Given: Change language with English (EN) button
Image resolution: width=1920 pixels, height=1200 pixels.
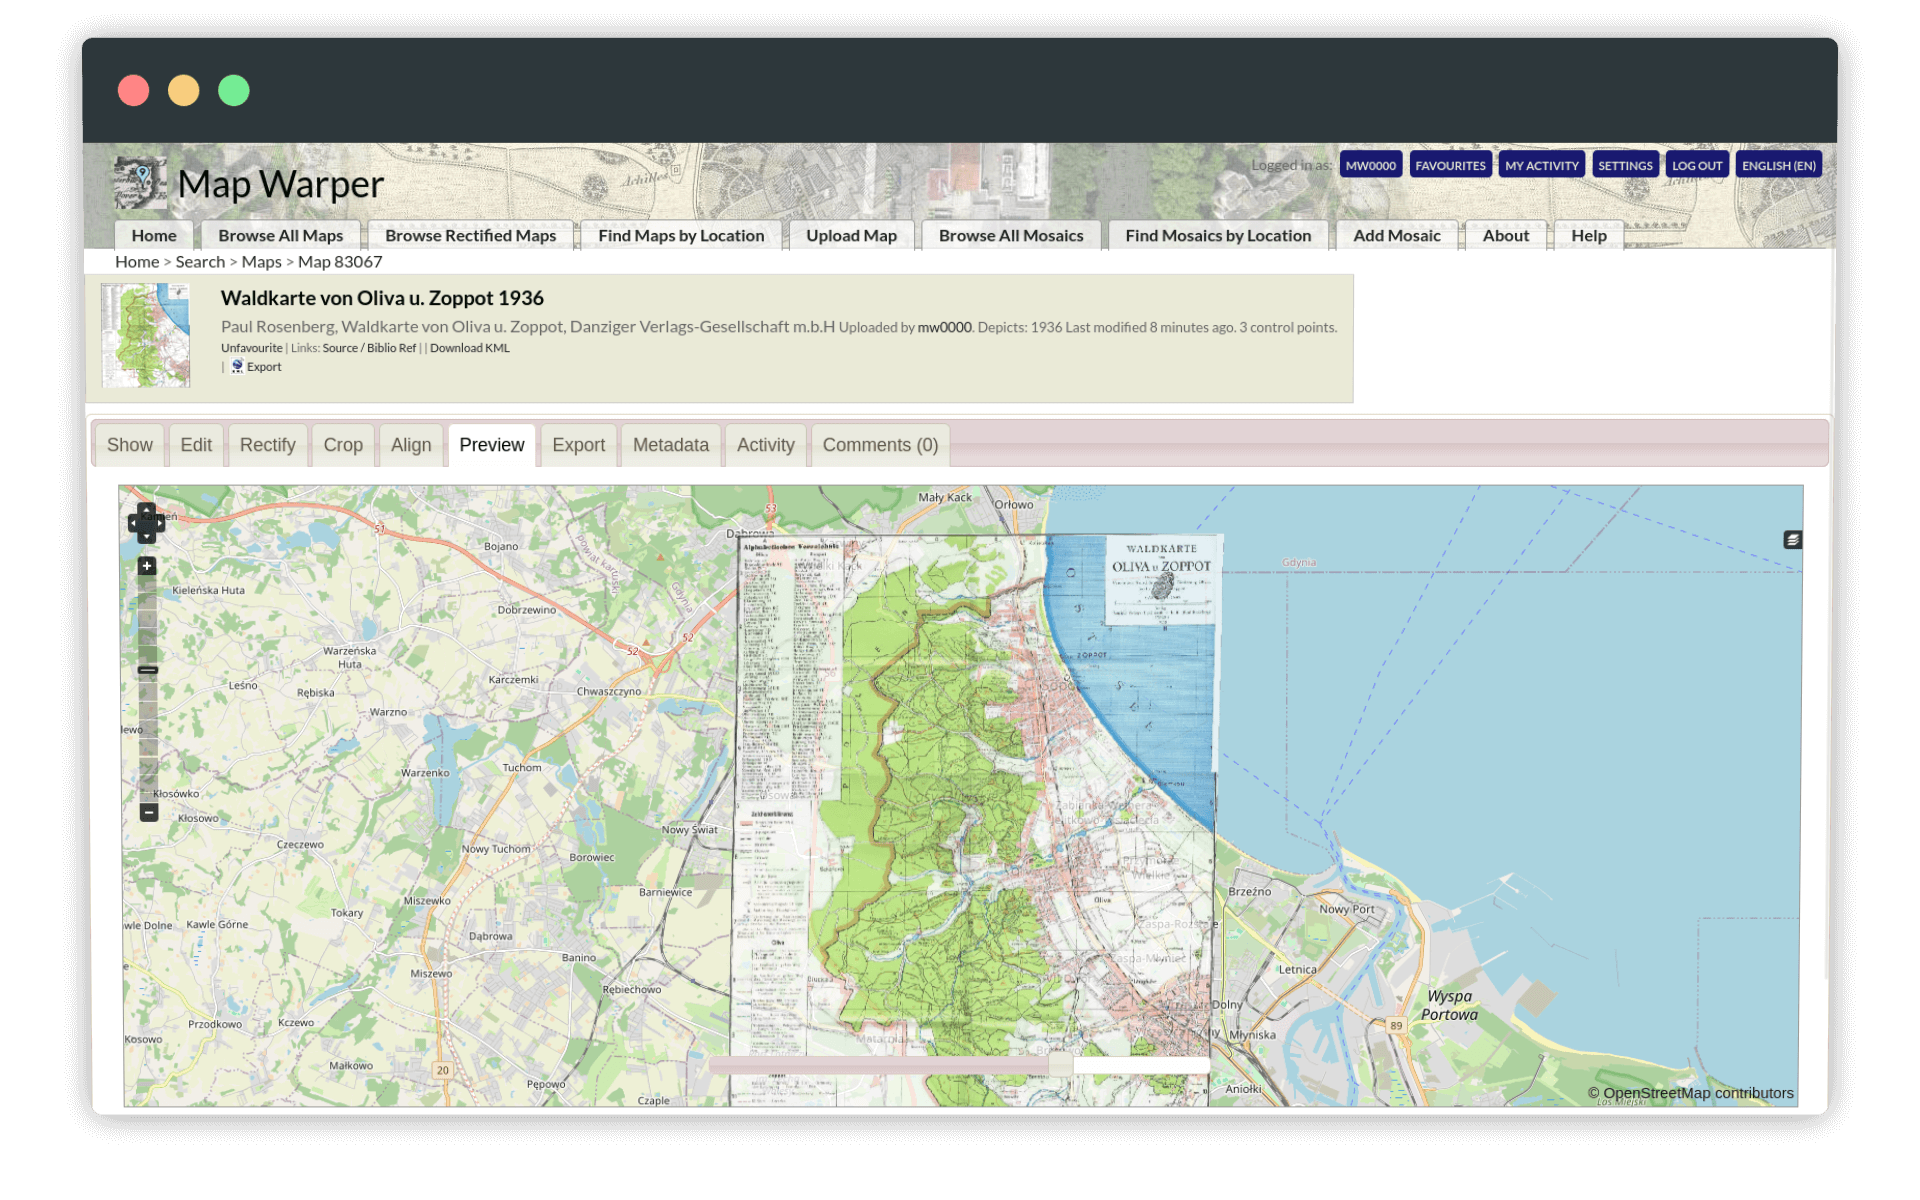Looking at the screenshot, I should pos(1779,165).
